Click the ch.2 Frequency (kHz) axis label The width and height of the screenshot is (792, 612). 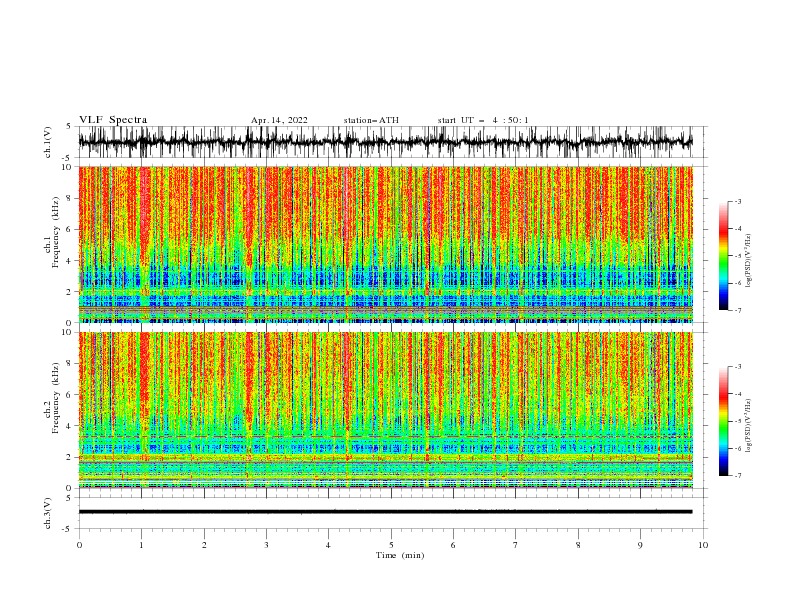tap(53, 398)
